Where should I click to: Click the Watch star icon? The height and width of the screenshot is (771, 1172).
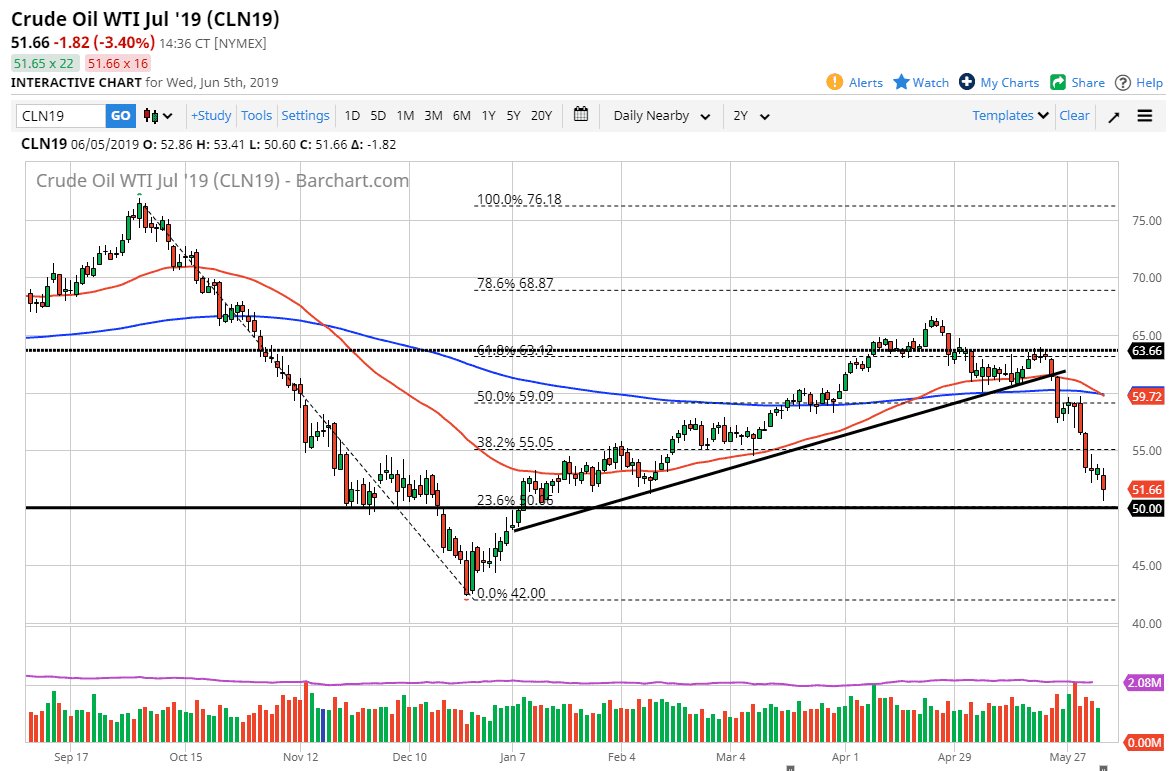coord(901,82)
